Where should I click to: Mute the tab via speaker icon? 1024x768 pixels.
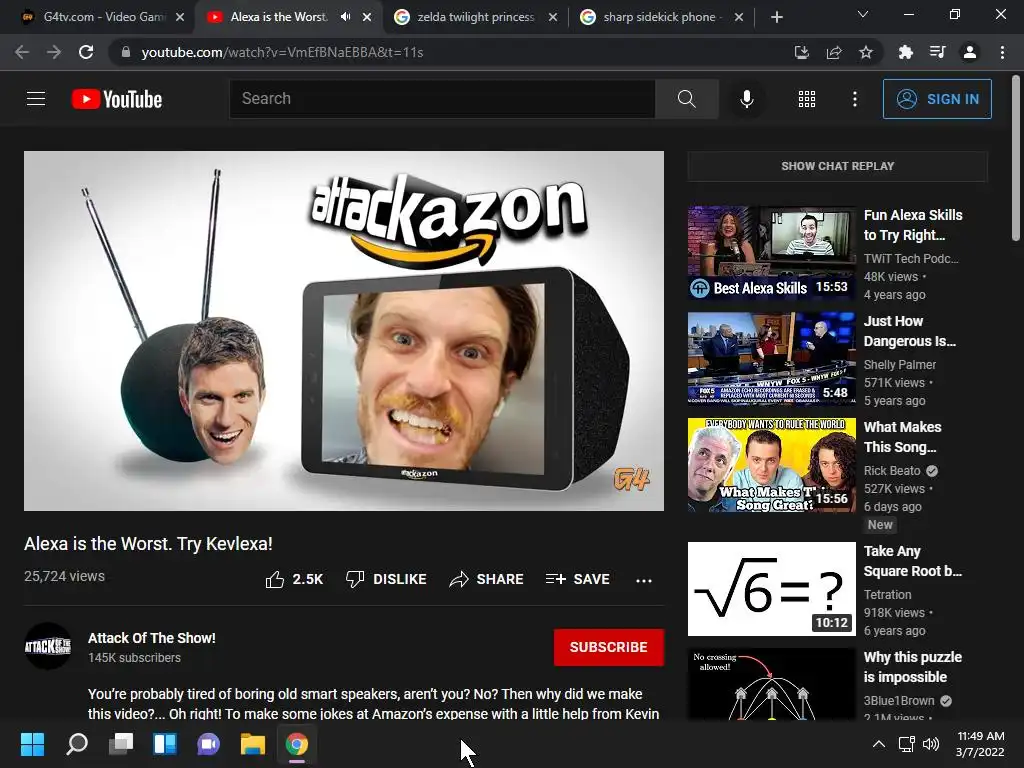pyautogui.click(x=345, y=17)
